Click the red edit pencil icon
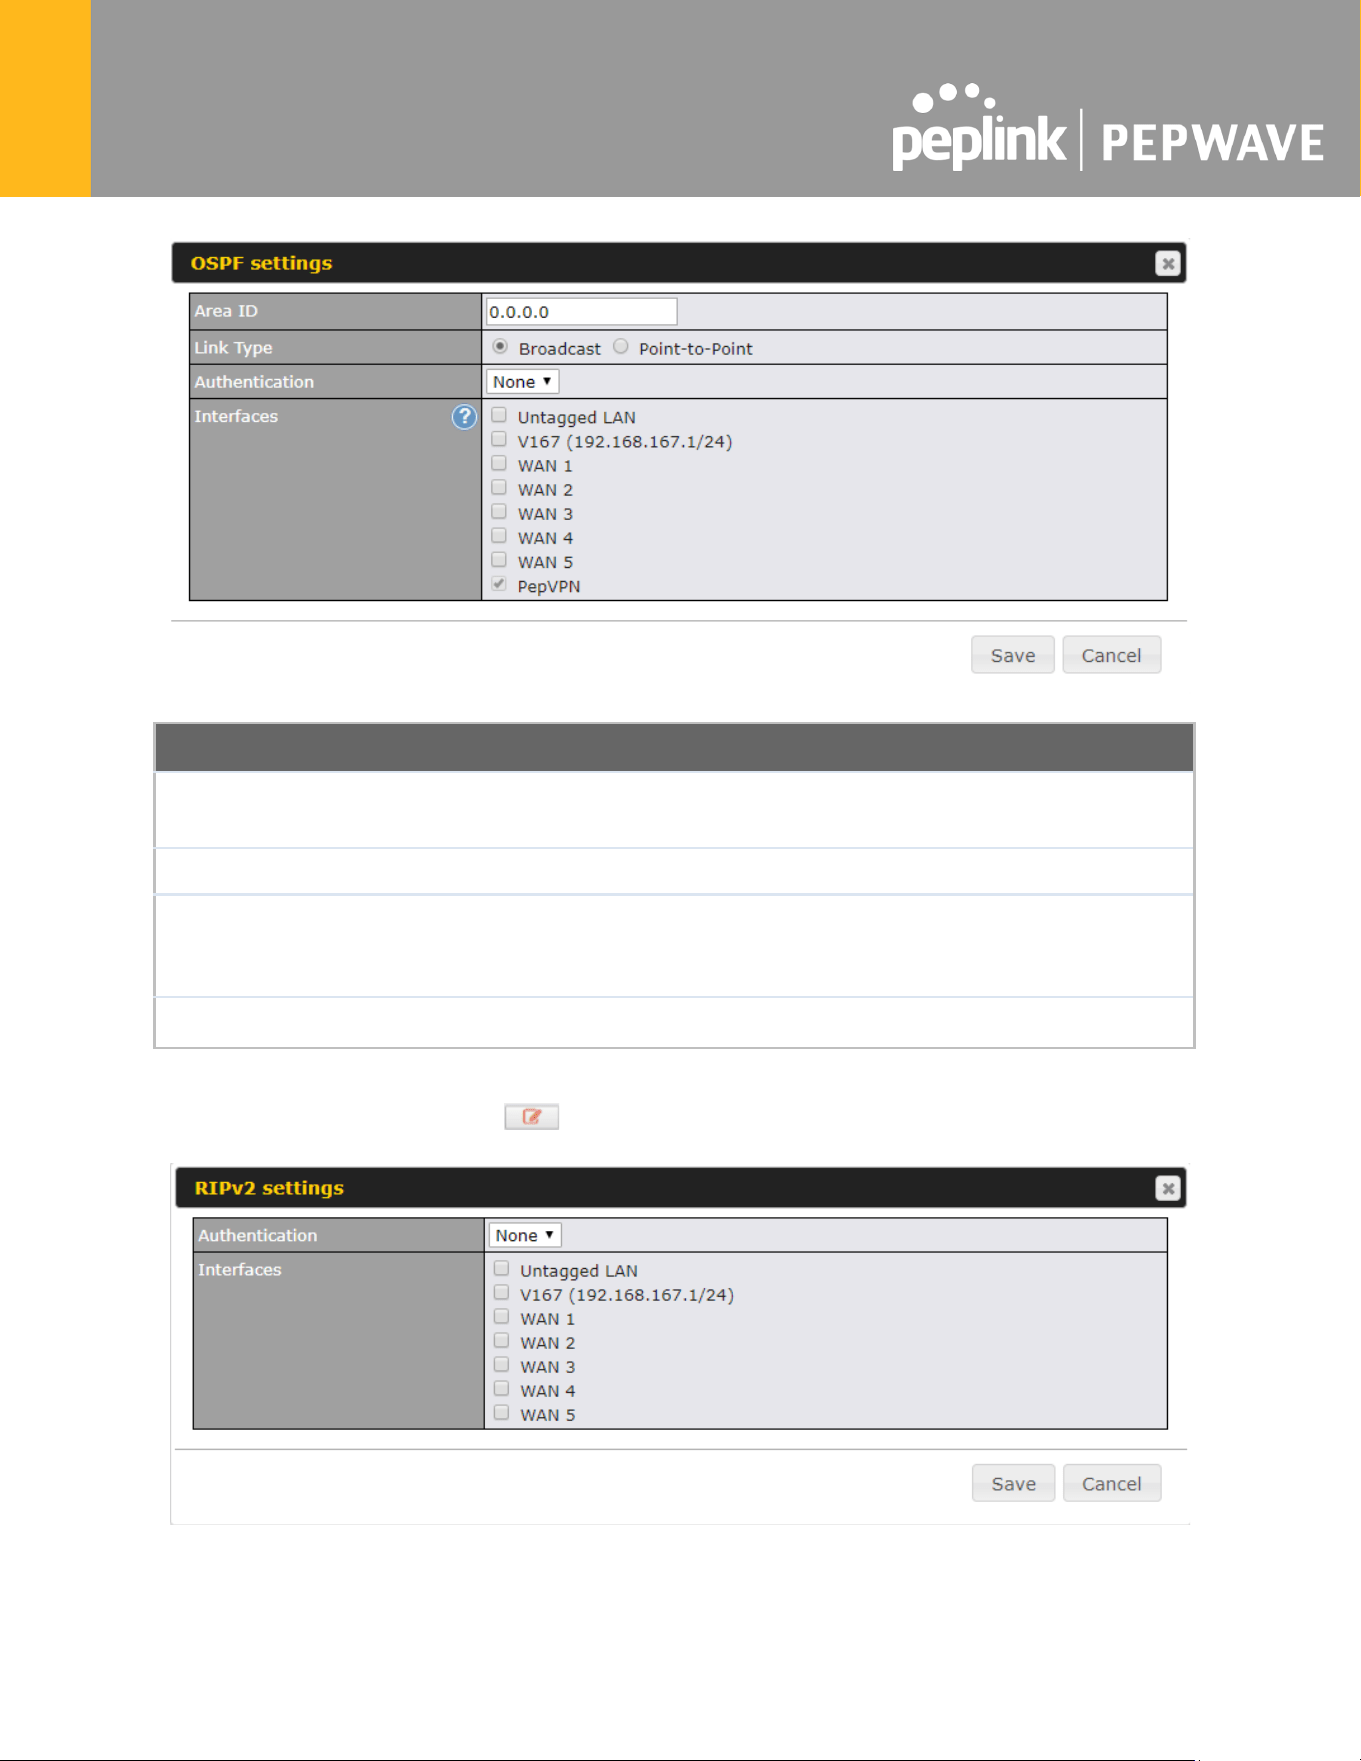Screen dimensions: 1361x1761 pyautogui.click(x=532, y=1117)
